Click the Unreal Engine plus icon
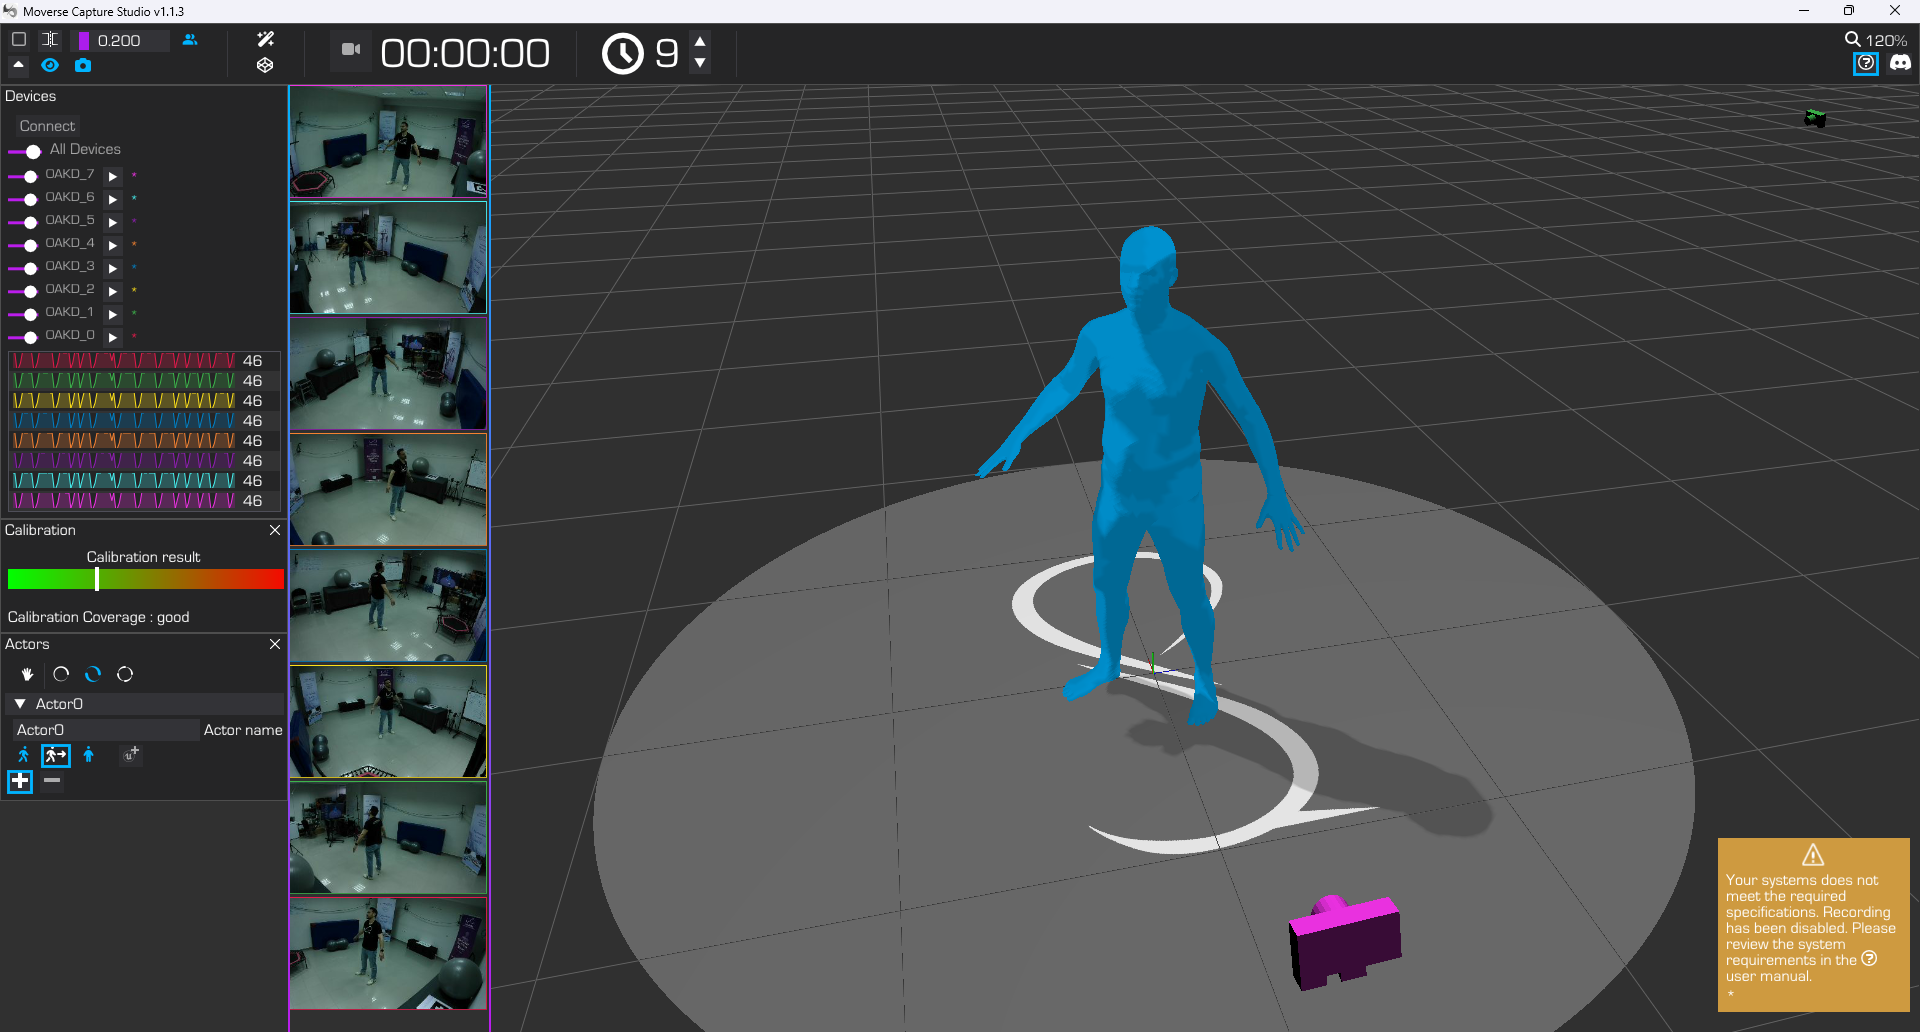 (131, 755)
